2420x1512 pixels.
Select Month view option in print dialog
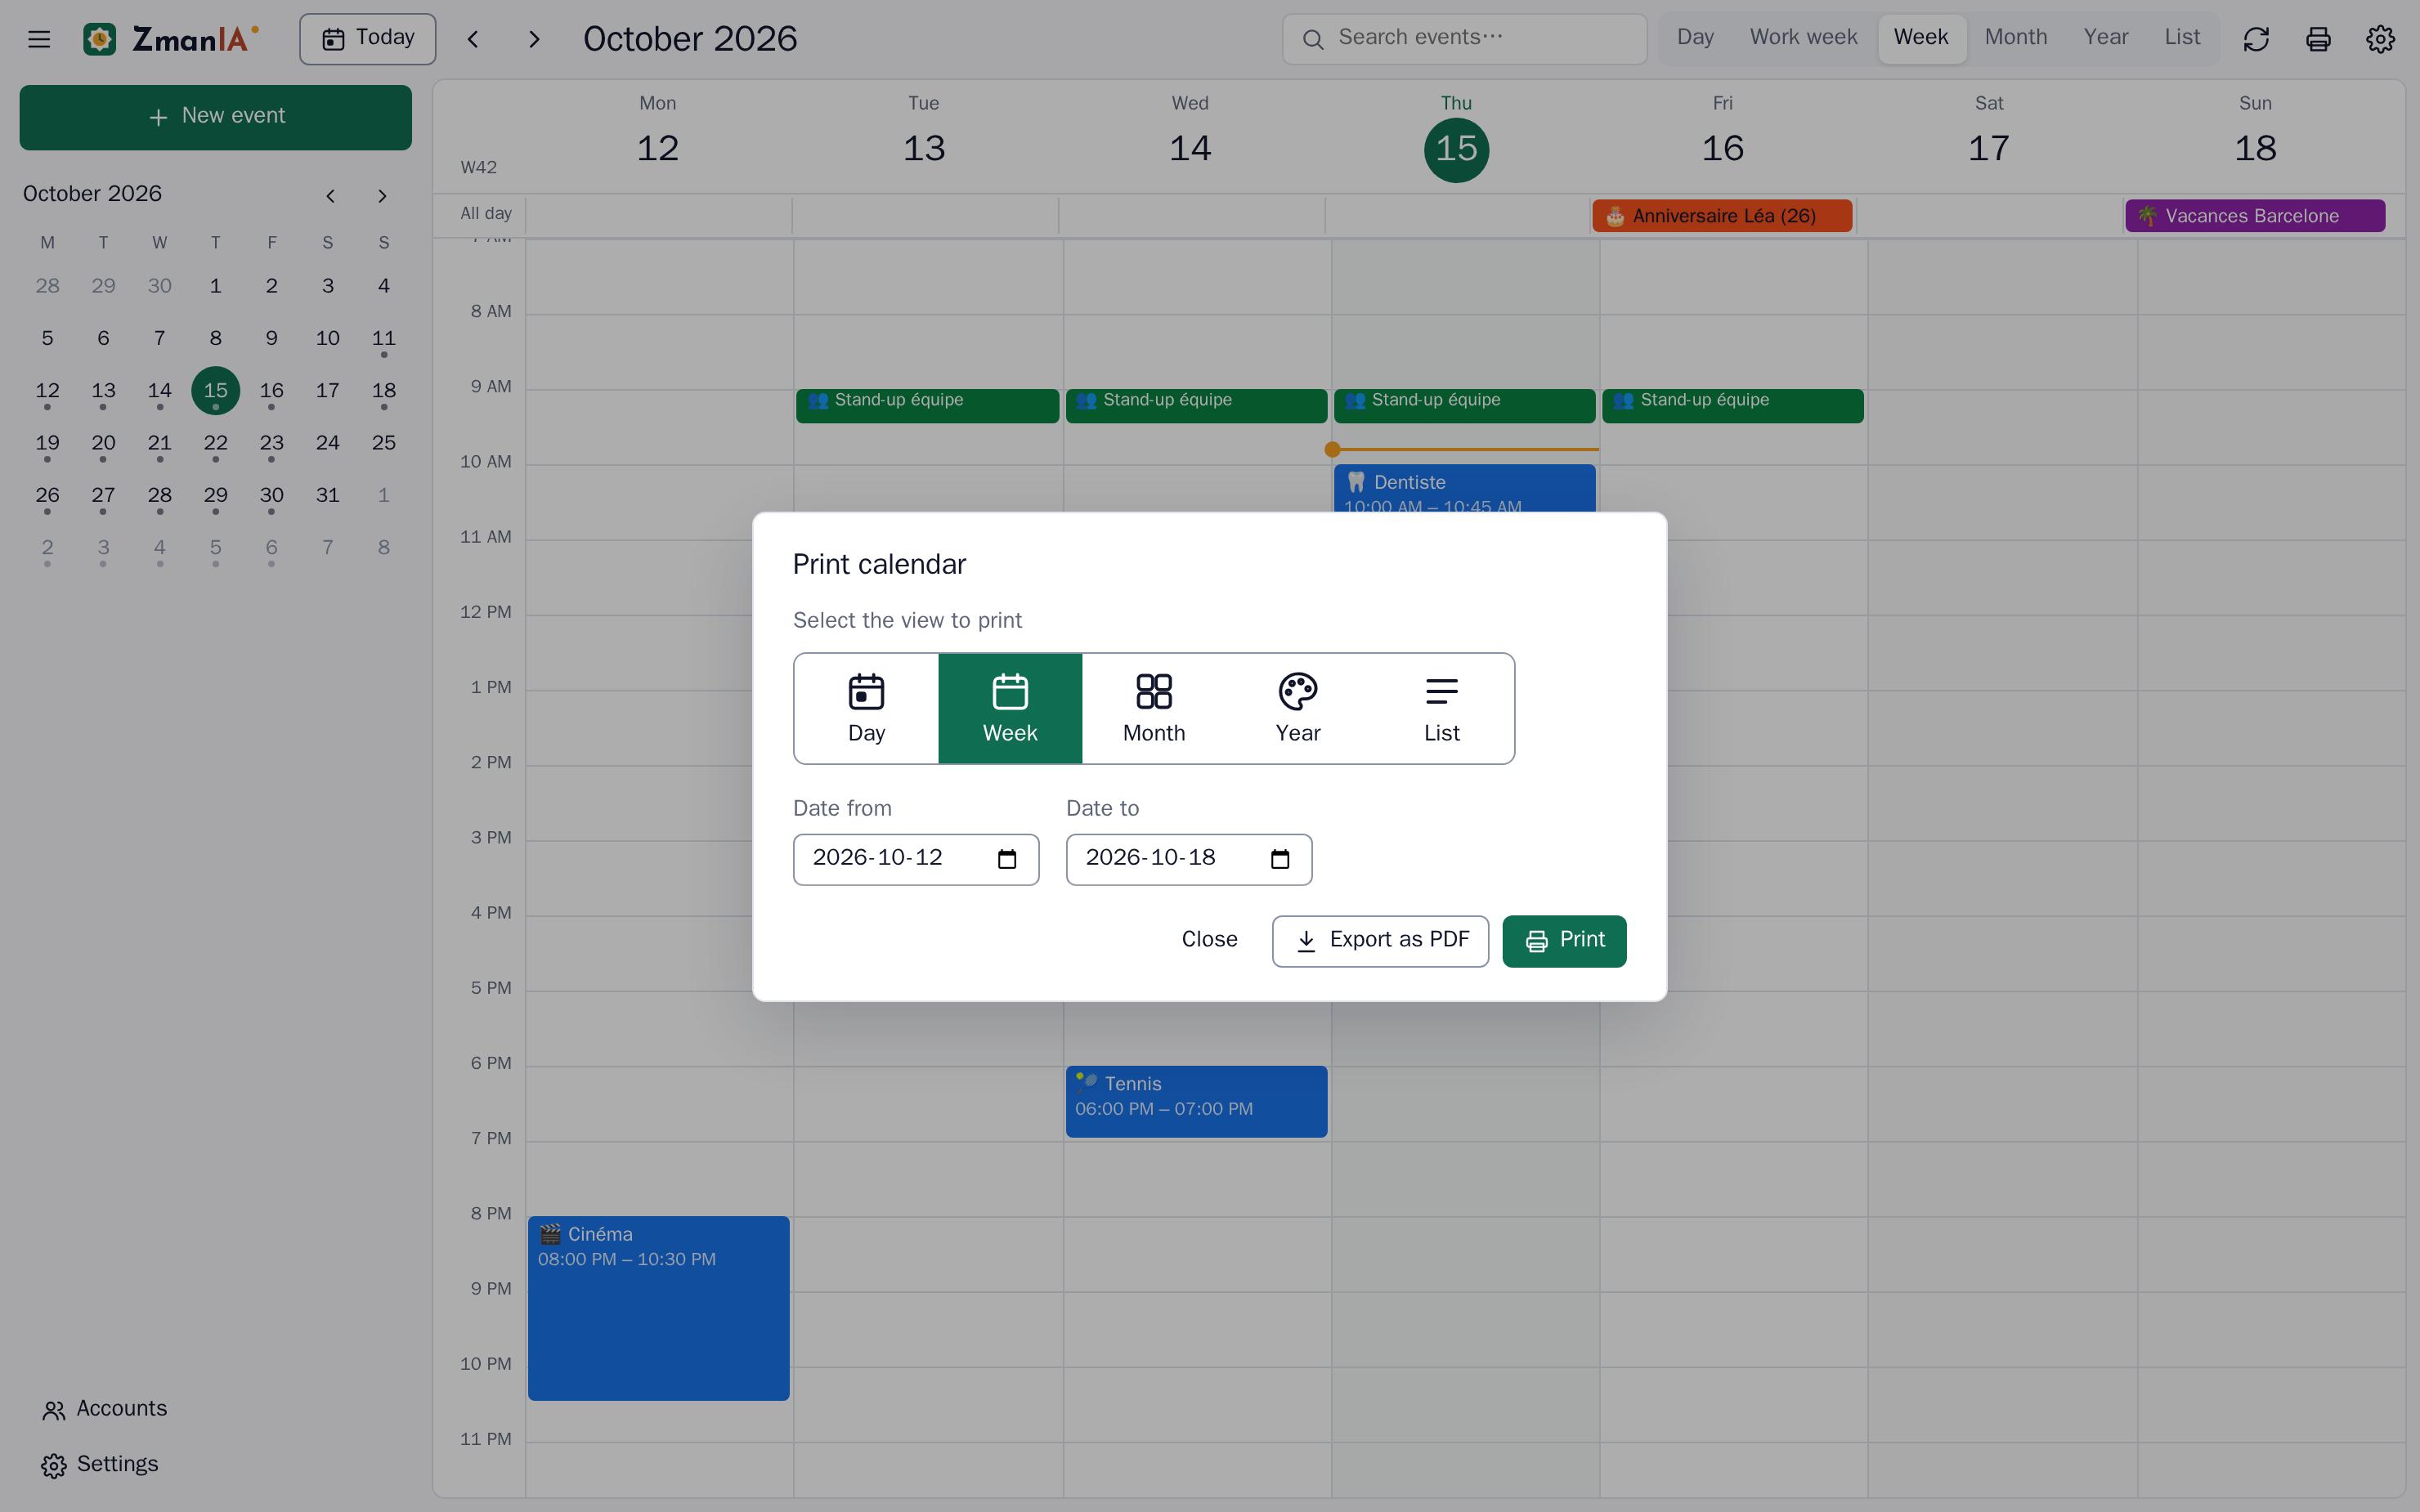tap(1154, 708)
